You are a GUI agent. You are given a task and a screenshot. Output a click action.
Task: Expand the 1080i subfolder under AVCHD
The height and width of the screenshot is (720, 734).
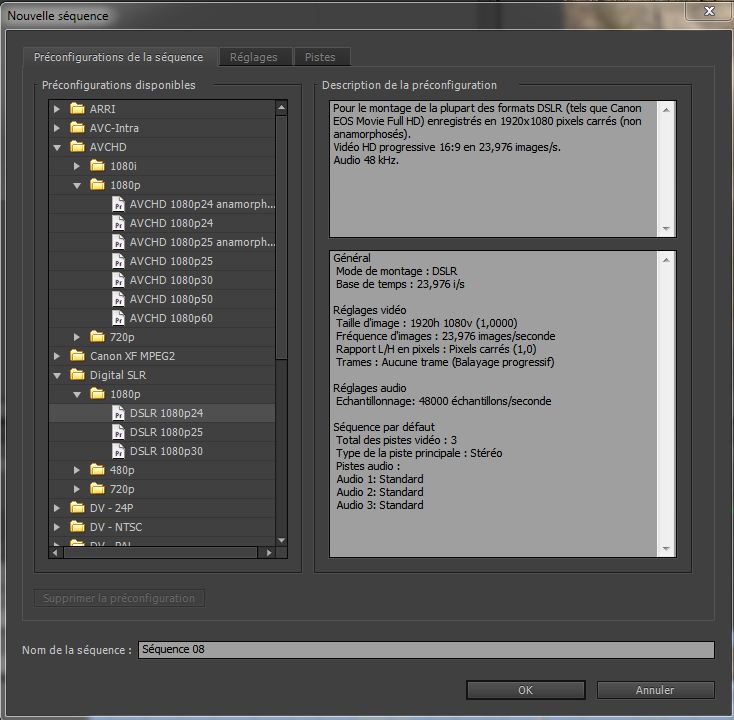point(77,166)
